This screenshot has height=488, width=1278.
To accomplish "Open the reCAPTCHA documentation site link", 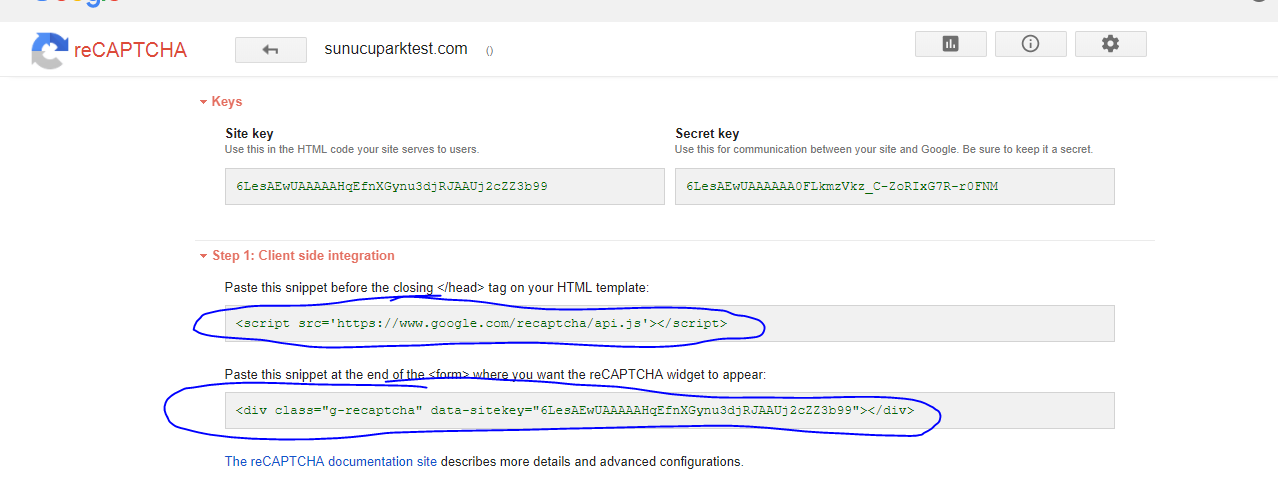I will pyautogui.click(x=331, y=462).
